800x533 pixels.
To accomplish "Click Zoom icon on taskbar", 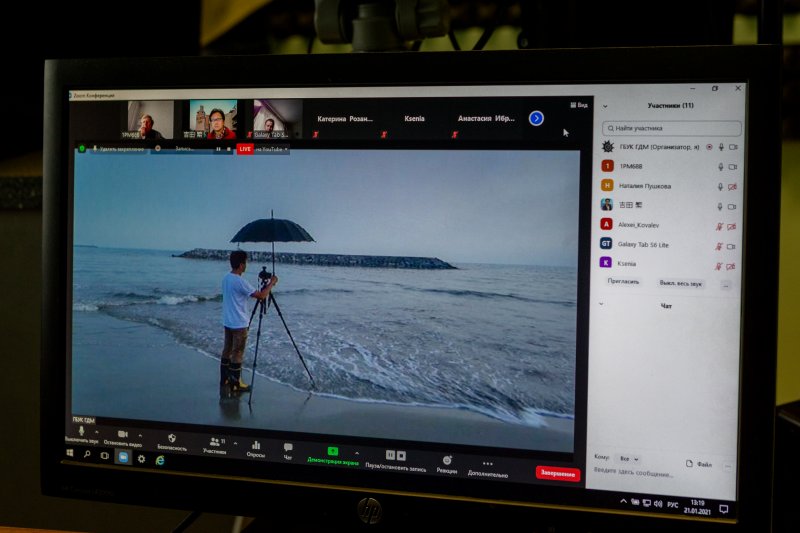I will (x=123, y=457).
